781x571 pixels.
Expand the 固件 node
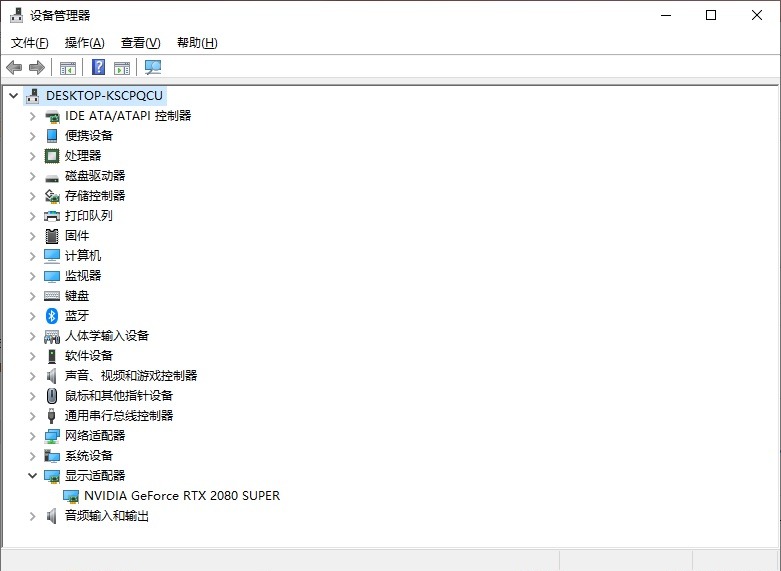(x=33, y=236)
